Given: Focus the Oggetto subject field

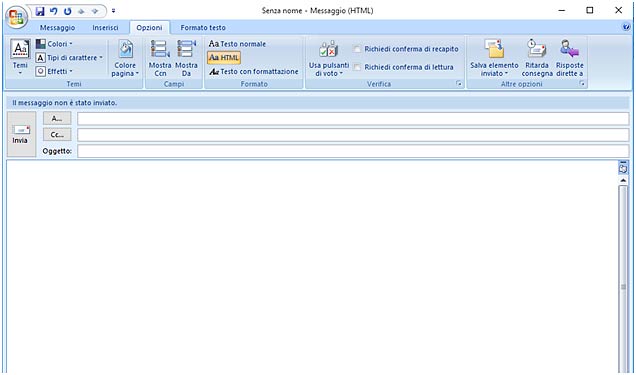Looking at the screenshot, I should coord(353,151).
